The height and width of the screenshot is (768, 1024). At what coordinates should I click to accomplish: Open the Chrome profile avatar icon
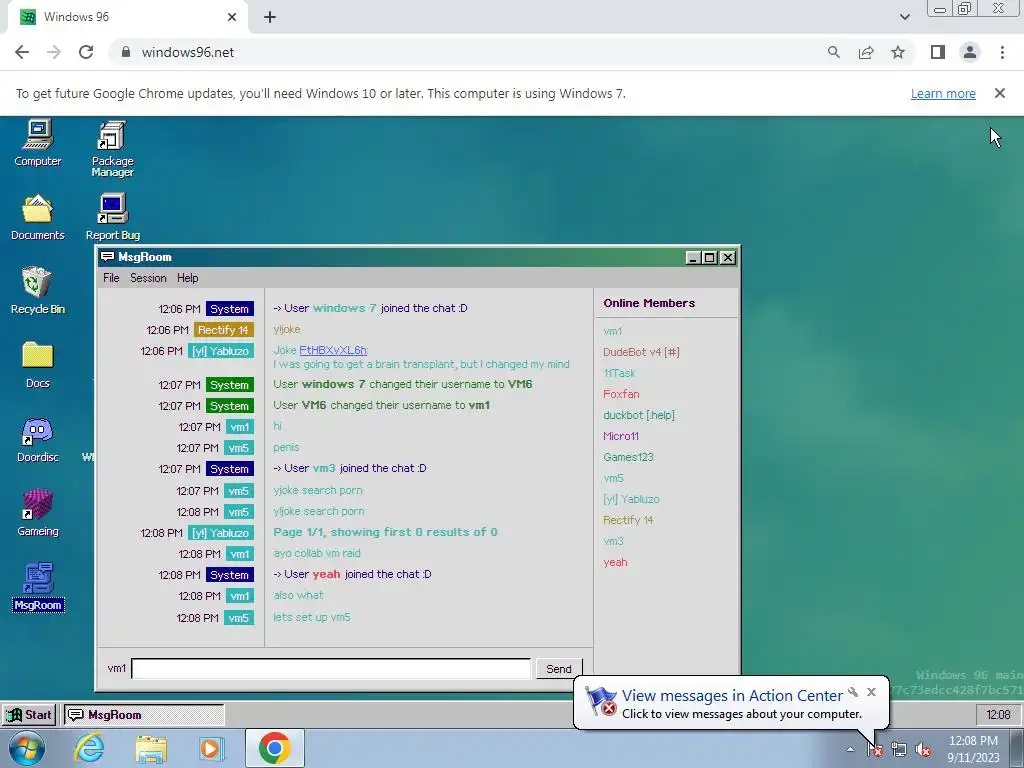[x=970, y=52]
